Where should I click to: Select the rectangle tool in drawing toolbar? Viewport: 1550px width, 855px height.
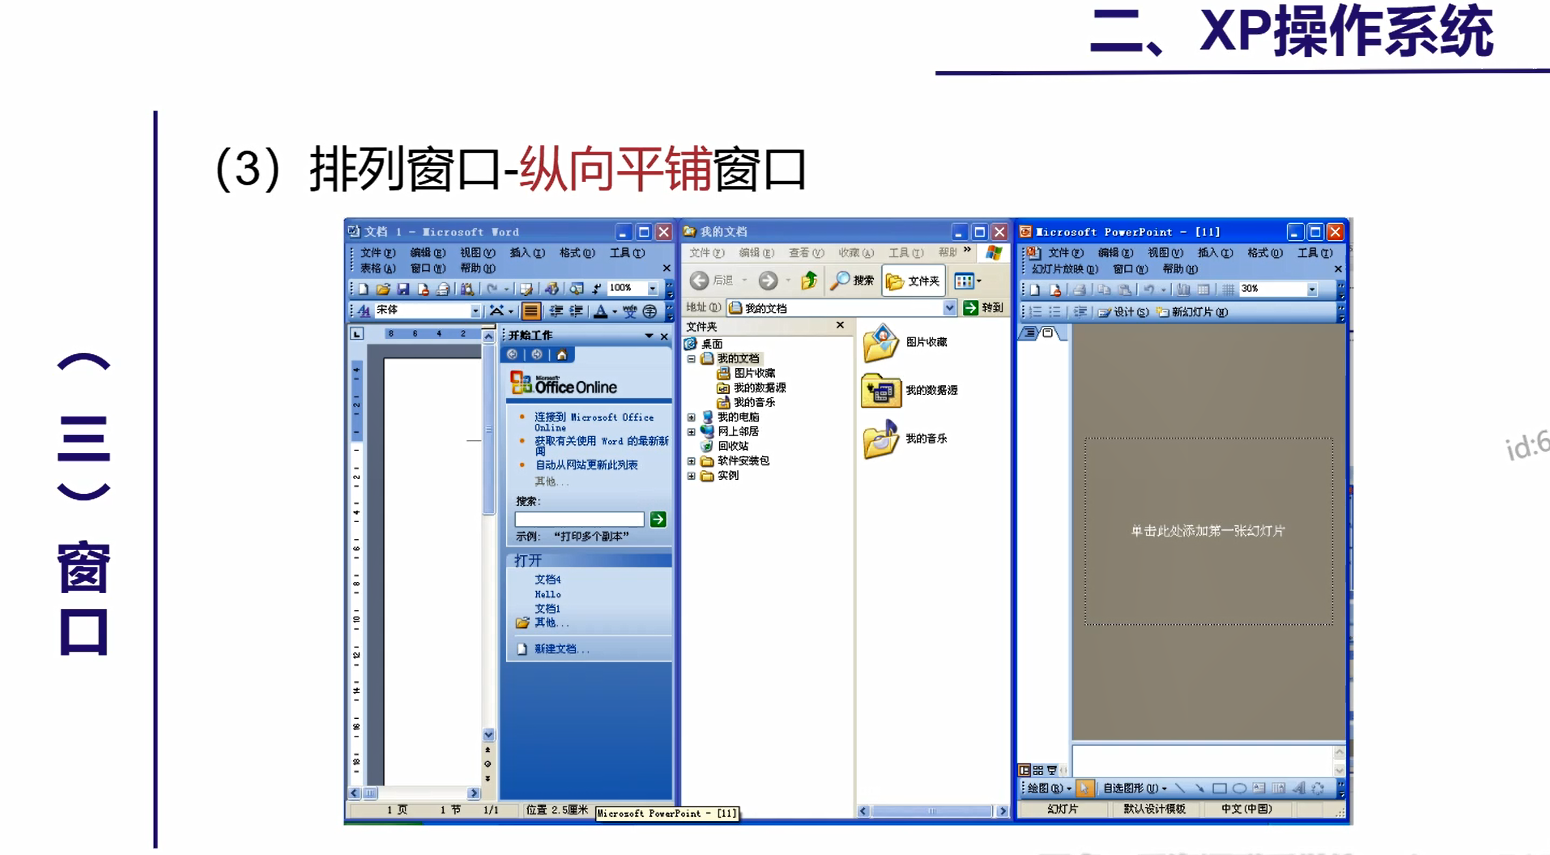(x=1219, y=789)
